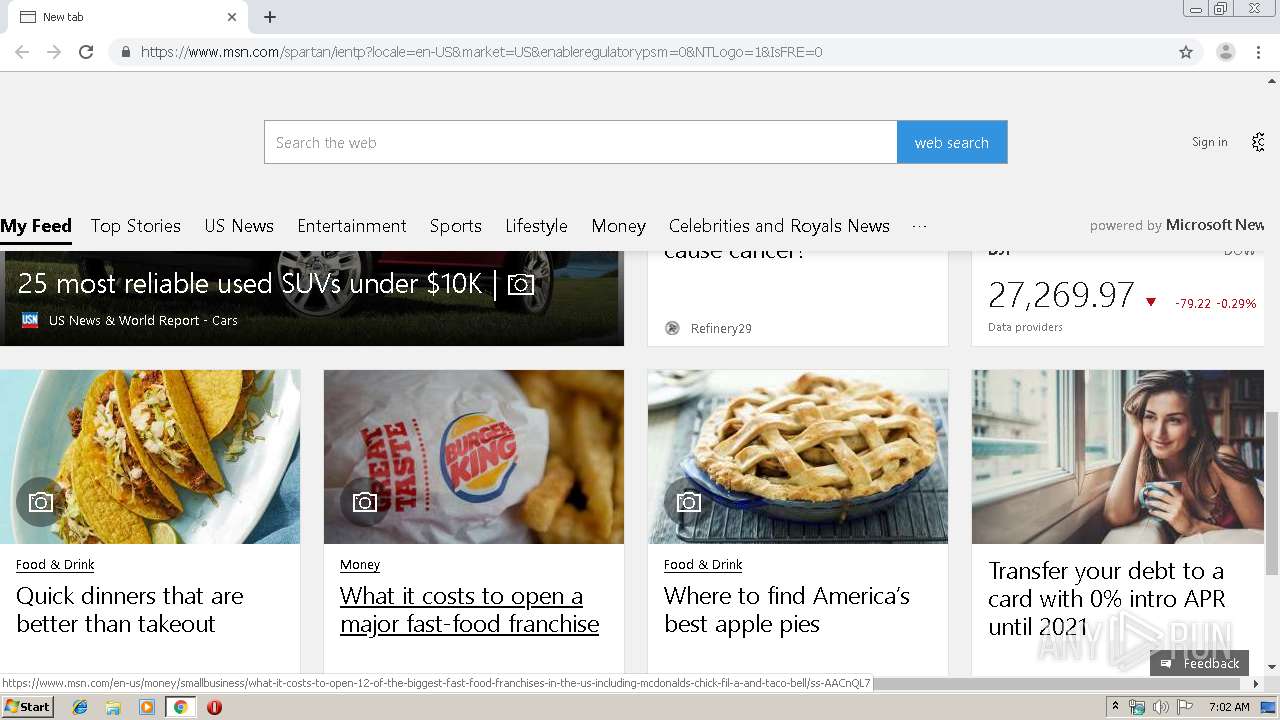The image size is (1280, 720).
Task: Open Transfer your debt ad headline
Action: [1107, 599]
